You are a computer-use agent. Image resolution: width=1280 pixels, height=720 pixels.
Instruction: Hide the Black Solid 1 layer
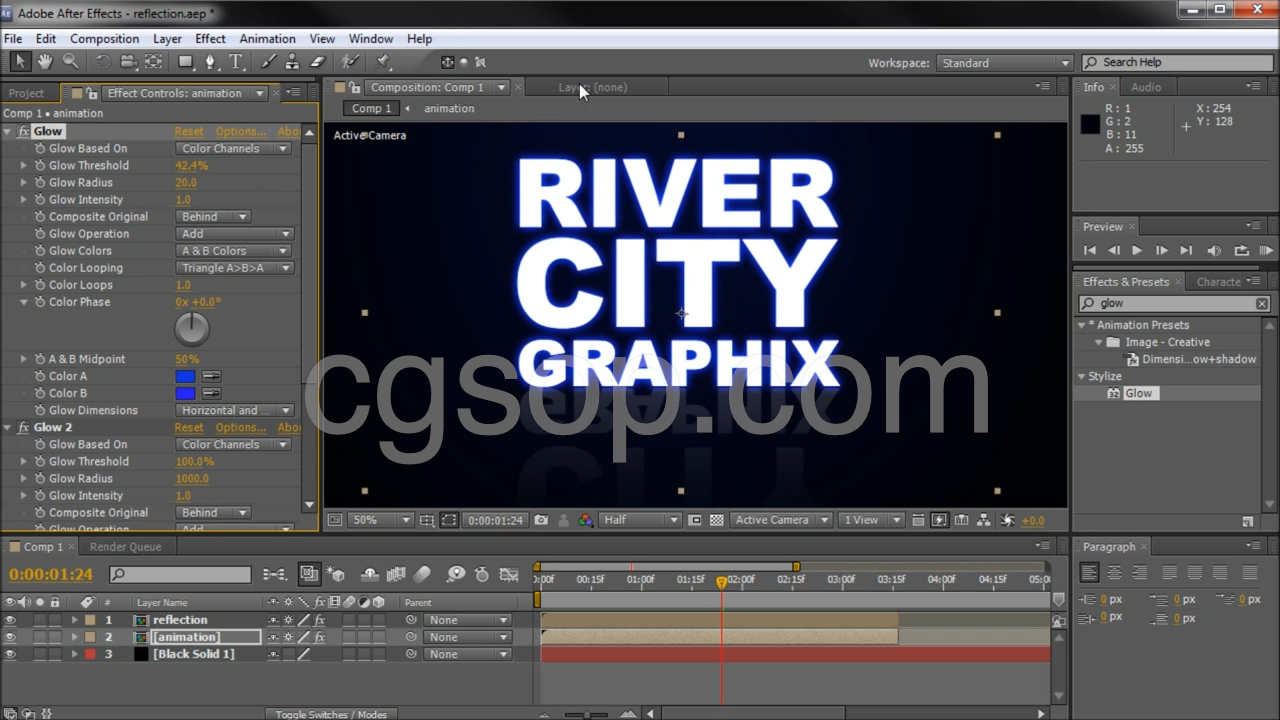[x=10, y=654]
